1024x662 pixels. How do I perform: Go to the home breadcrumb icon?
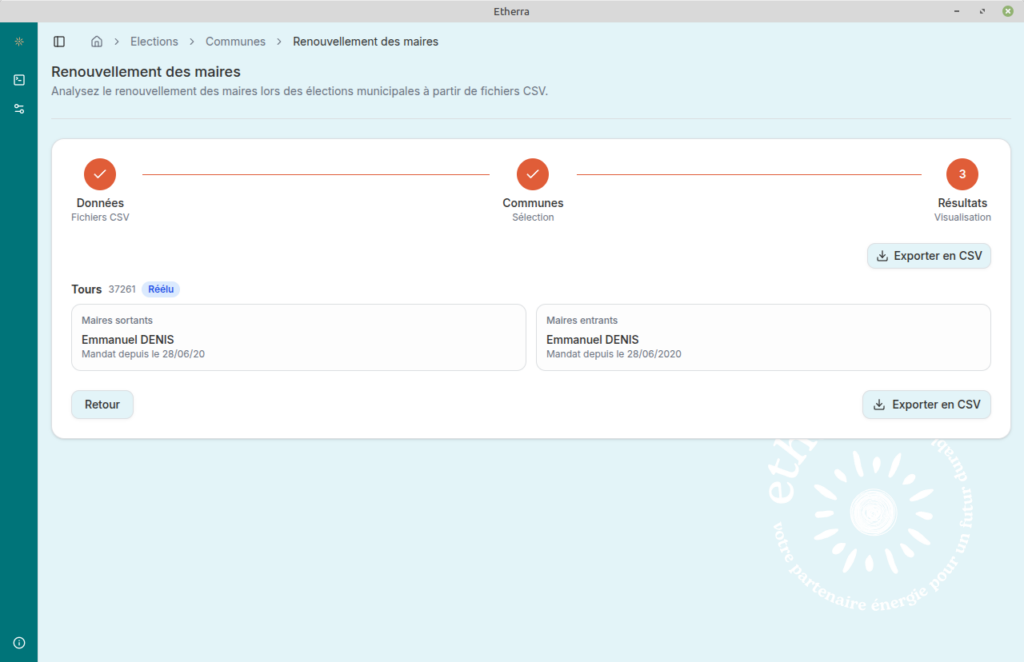click(x=97, y=42)
